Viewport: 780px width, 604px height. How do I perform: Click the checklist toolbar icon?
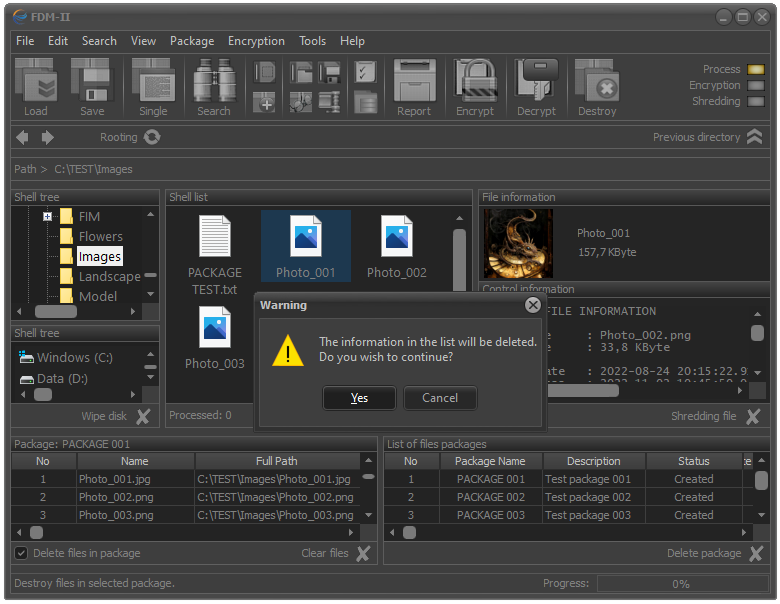tap(366, 72)
